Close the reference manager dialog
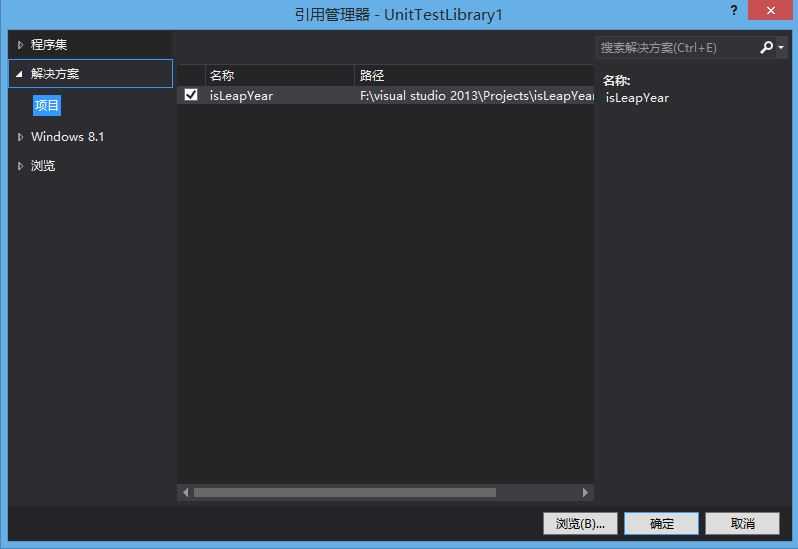This screenshot has width=798, height=549. pos(771,10)
